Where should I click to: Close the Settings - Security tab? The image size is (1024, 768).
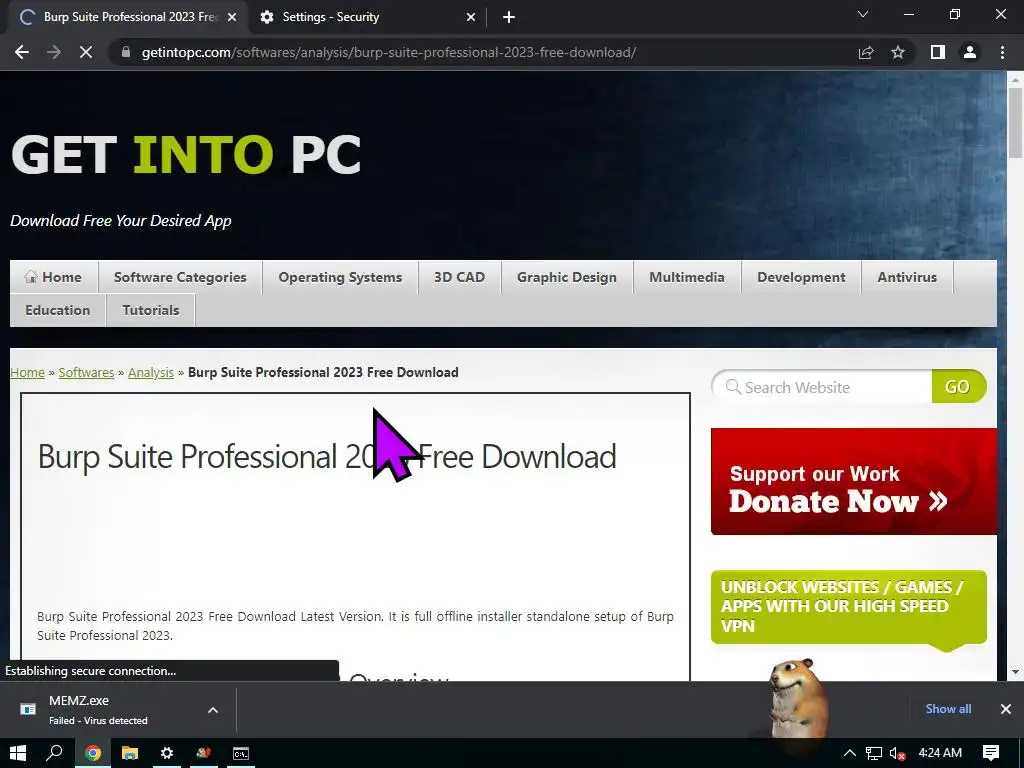(471, 17)
